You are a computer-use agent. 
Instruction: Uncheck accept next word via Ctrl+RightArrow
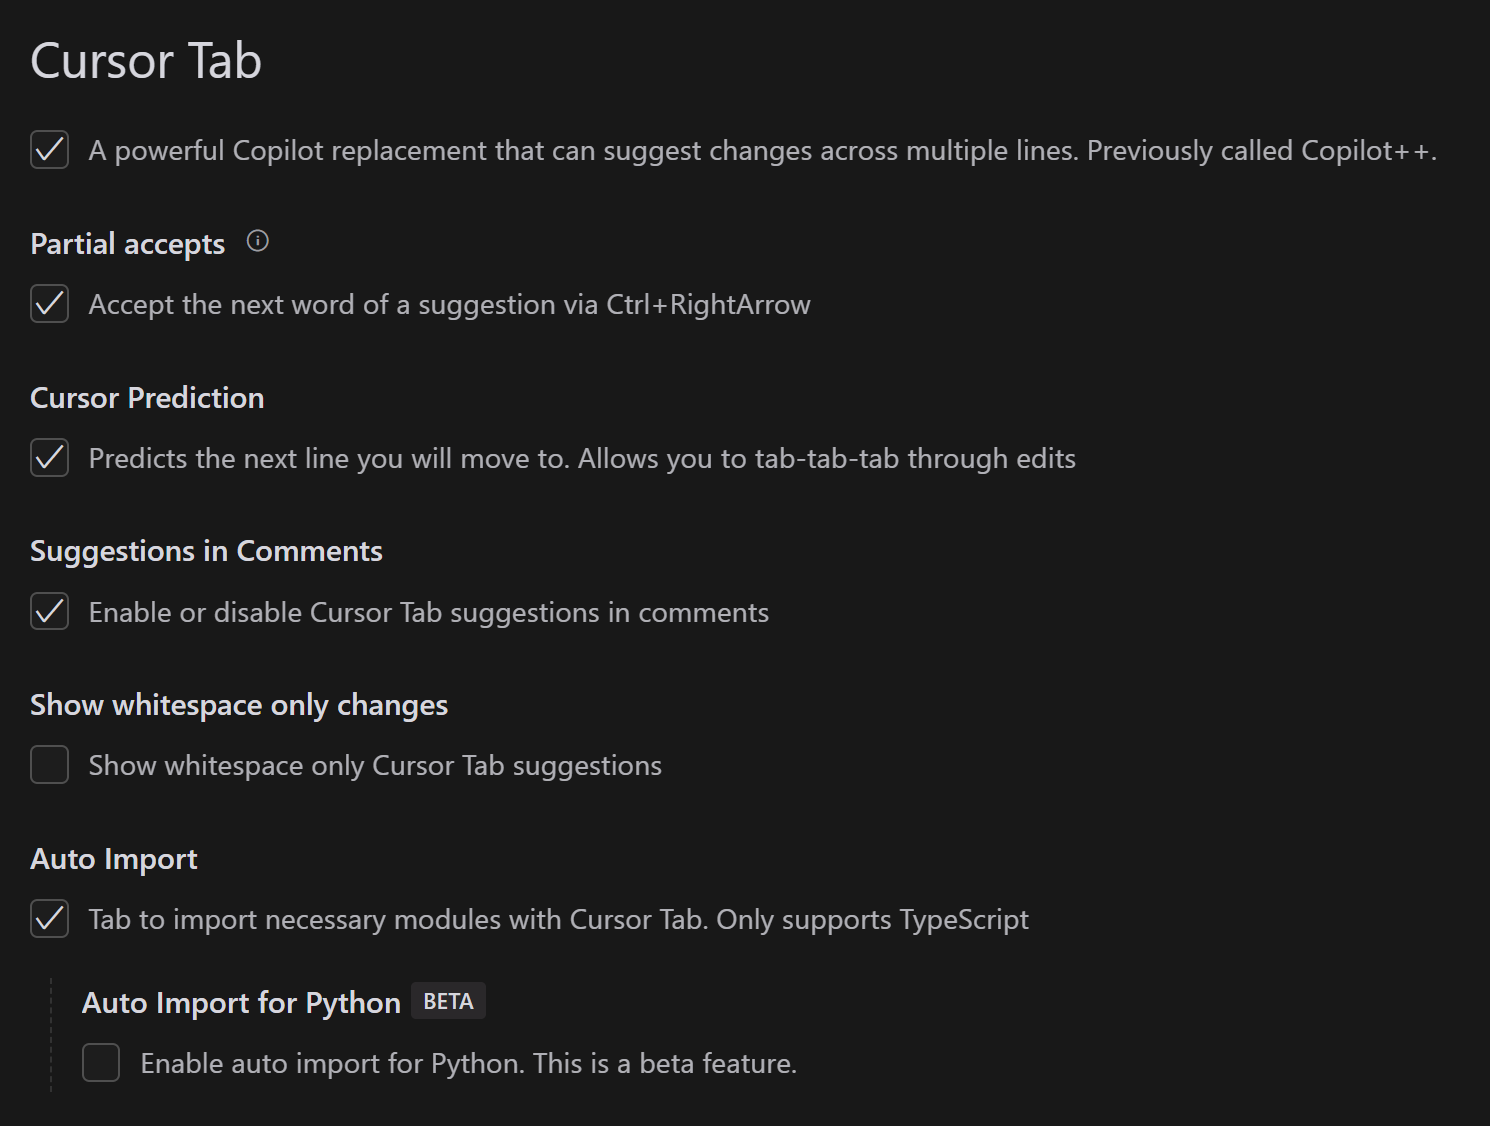[50, 304]
